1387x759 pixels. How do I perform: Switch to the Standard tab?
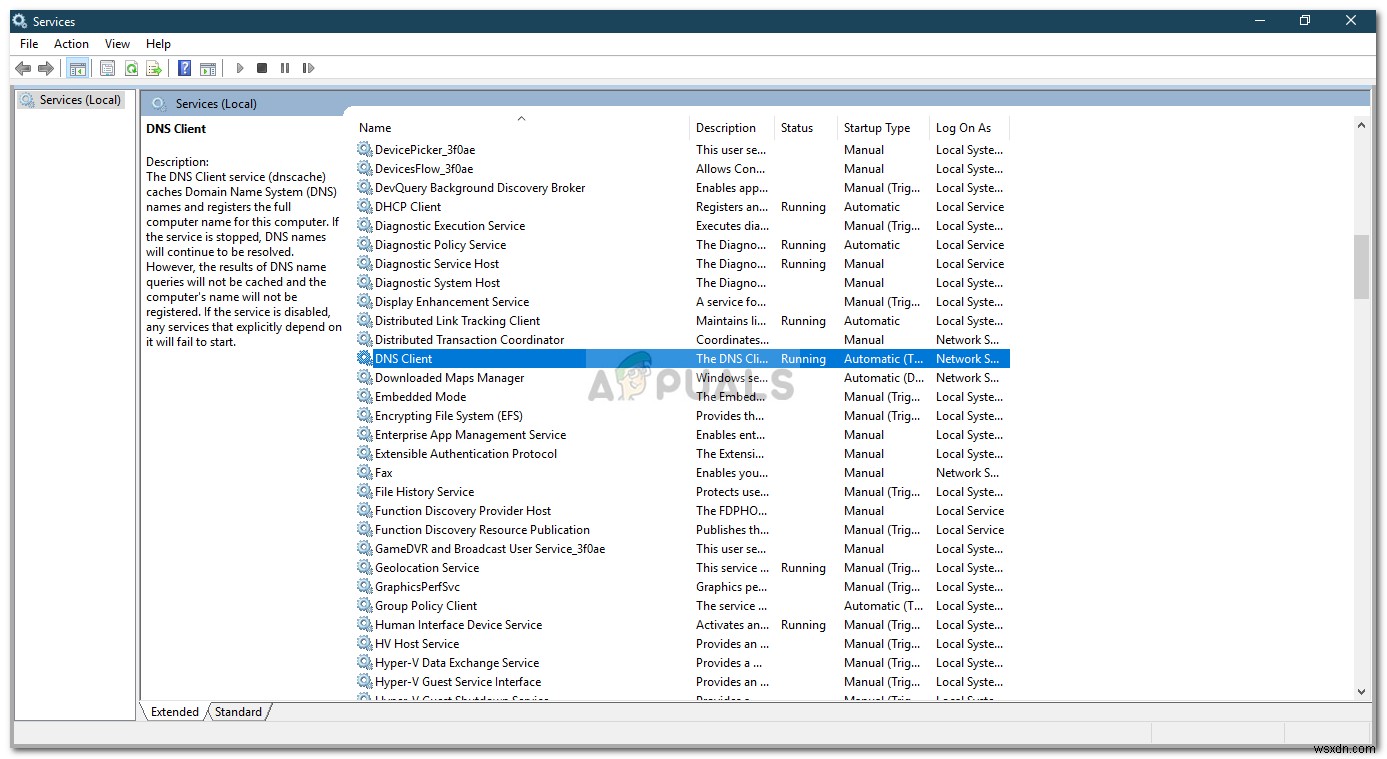pyautogui.click(x=238, y=712)
